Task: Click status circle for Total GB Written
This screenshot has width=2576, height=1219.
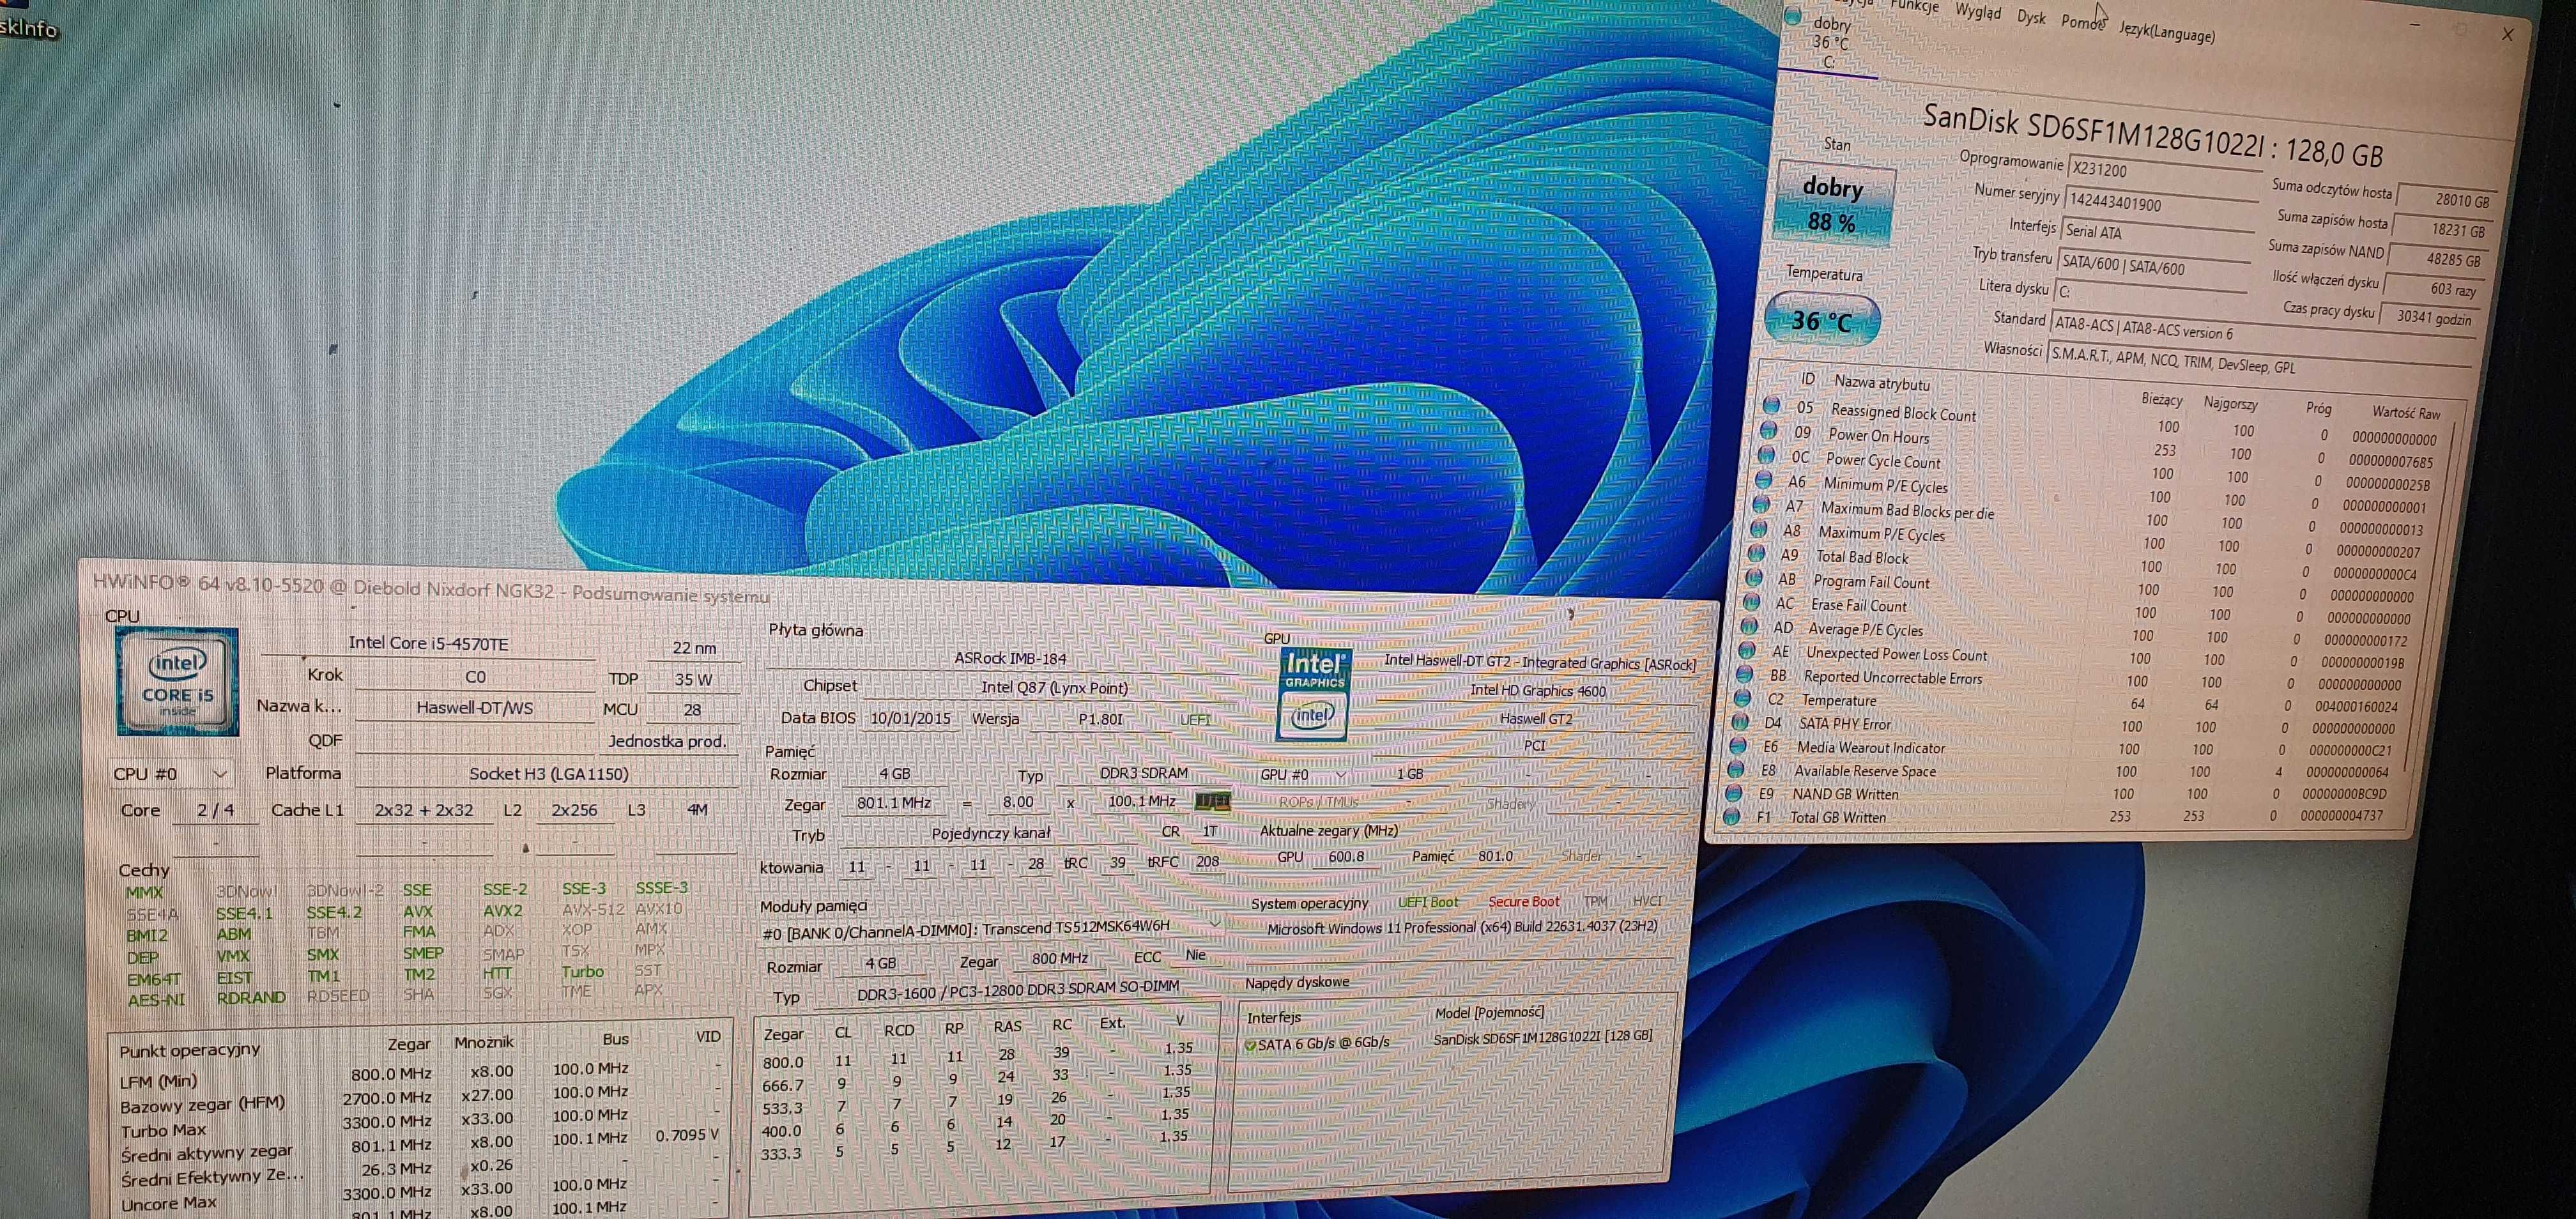Action: 1732,816
